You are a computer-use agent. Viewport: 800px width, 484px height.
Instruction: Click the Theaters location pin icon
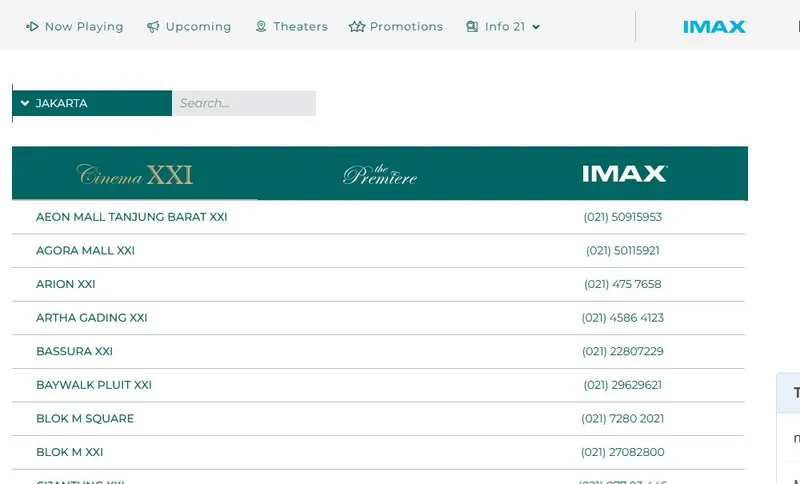[261, 27]
